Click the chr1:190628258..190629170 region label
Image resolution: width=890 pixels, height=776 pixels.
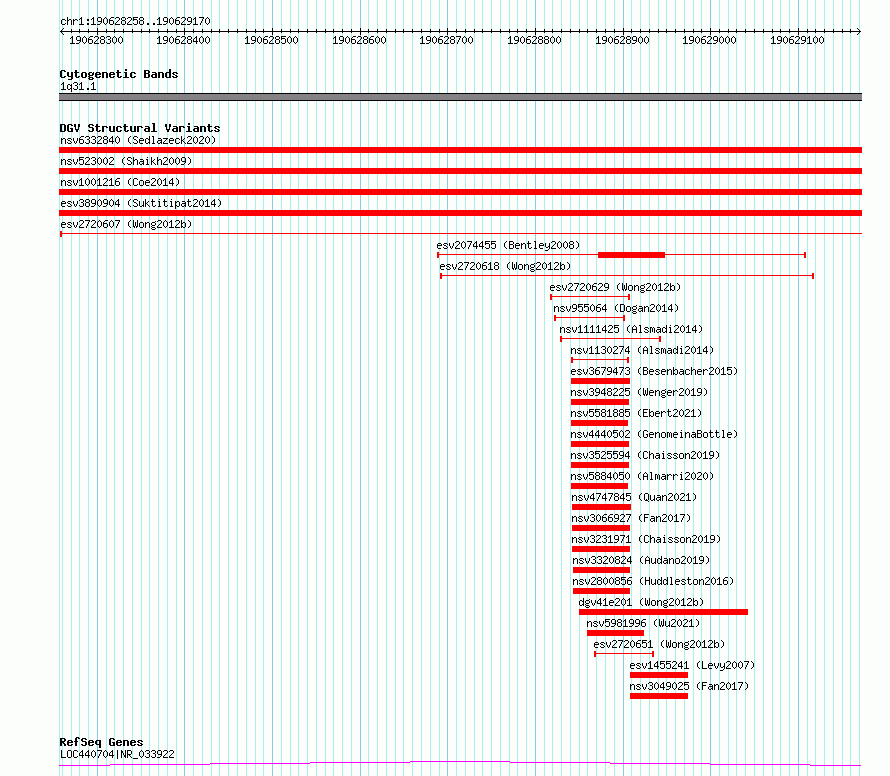click(x=135, y=22)
